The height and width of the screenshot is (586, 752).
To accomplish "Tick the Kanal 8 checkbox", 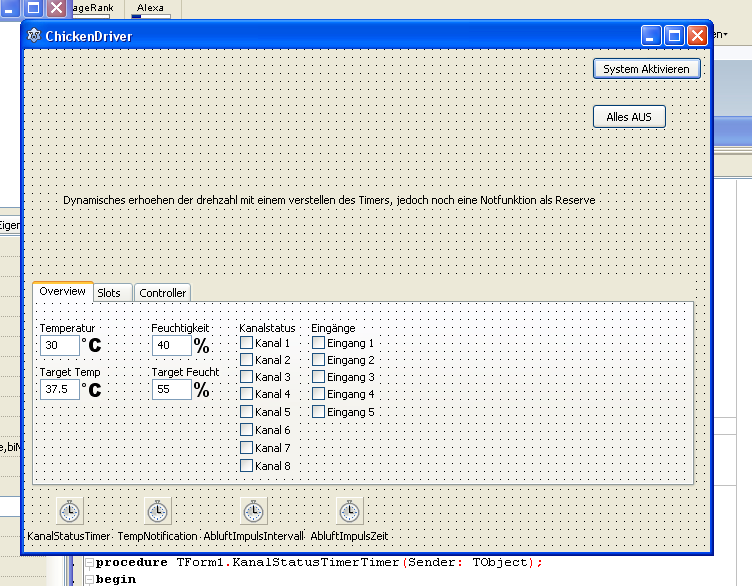I will point(246,465).
